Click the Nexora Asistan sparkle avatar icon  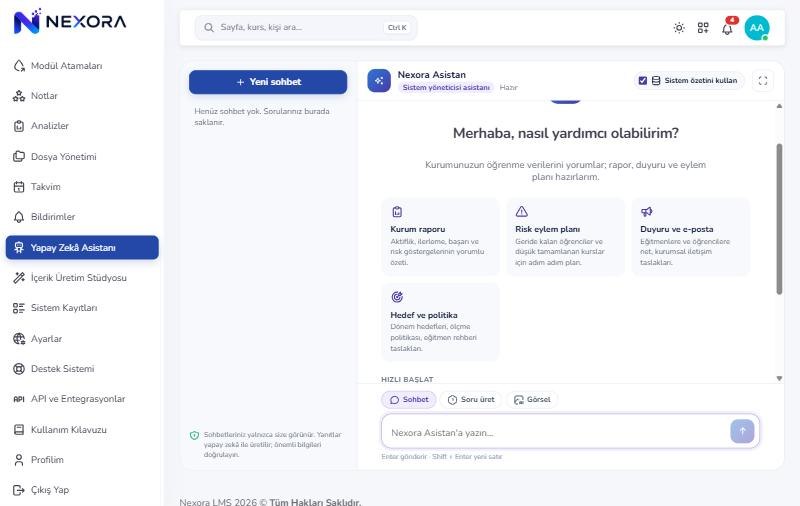tap(379, 81)
